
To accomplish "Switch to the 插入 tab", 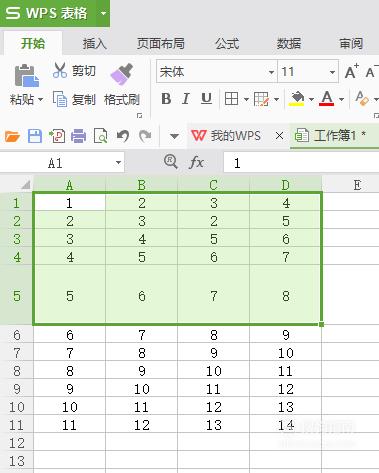I will pos(95,43).
